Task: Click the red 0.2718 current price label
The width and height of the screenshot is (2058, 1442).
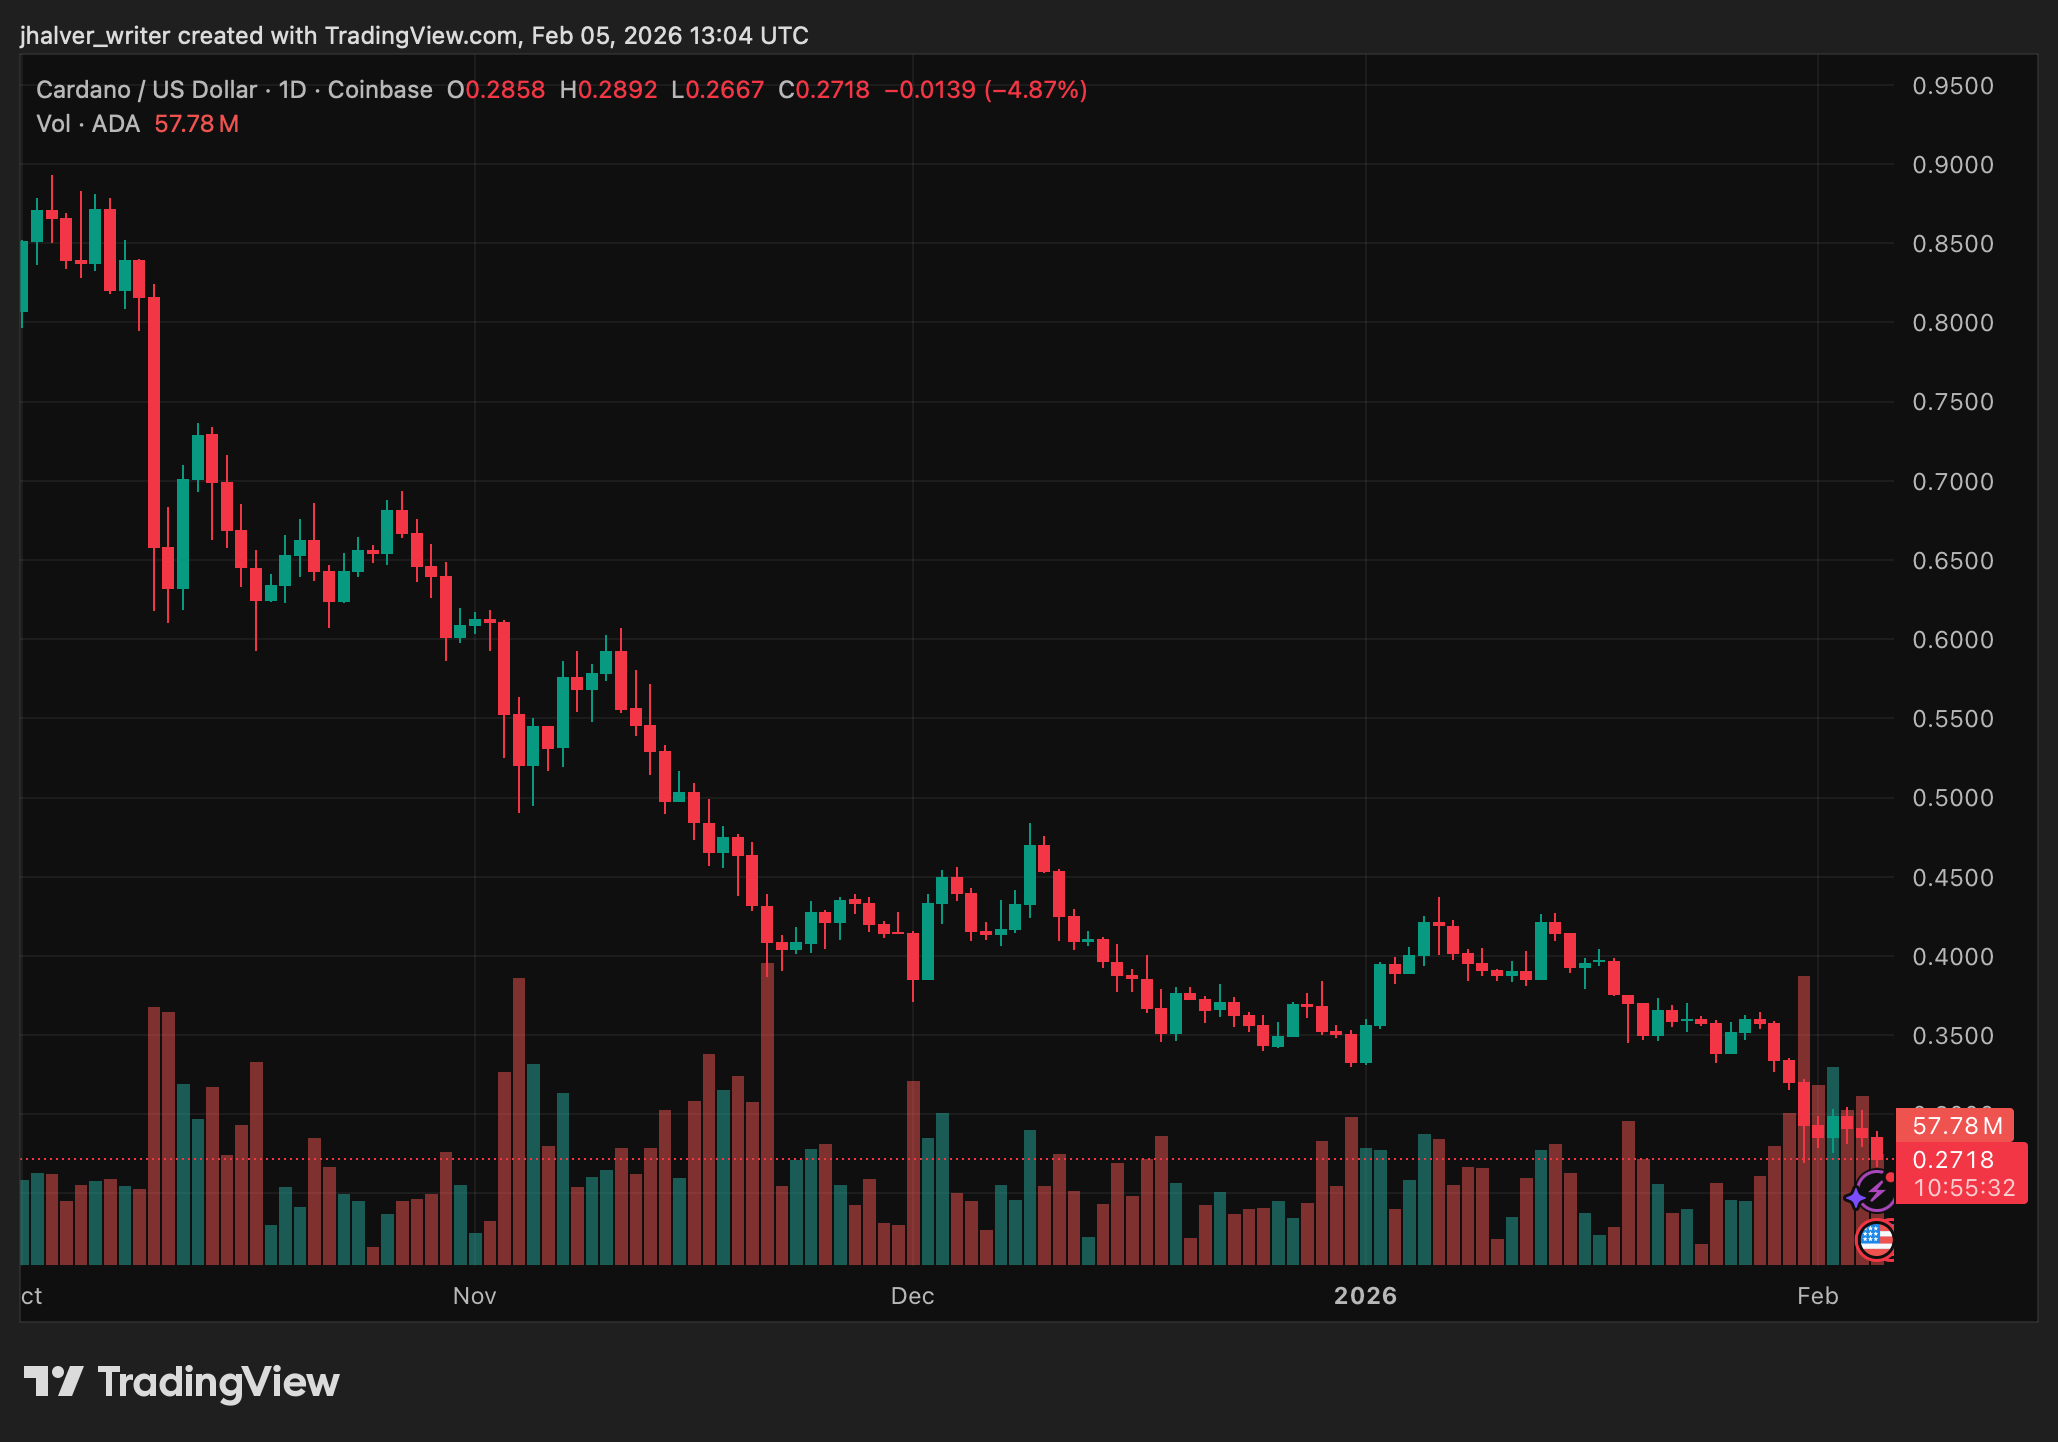Action: coord(1953,1160)
